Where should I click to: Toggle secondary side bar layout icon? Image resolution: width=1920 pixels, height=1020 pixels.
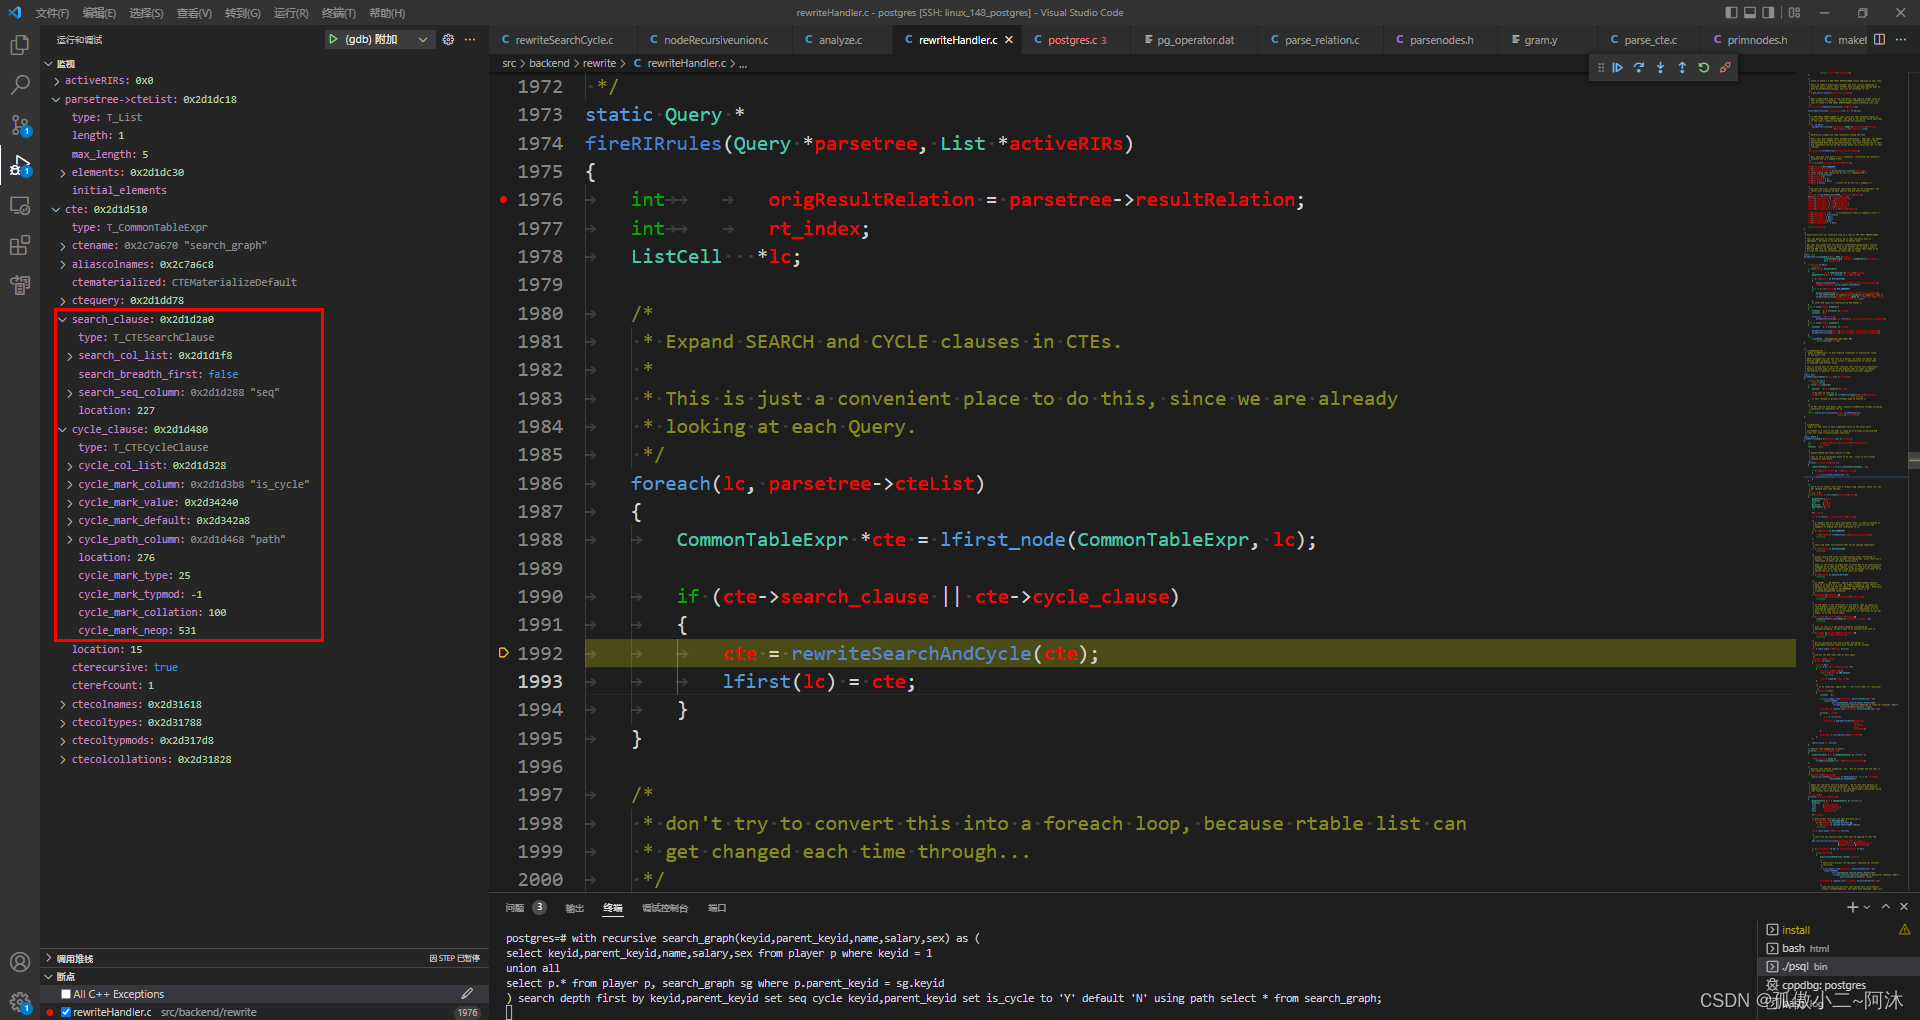click(1768, 13)
